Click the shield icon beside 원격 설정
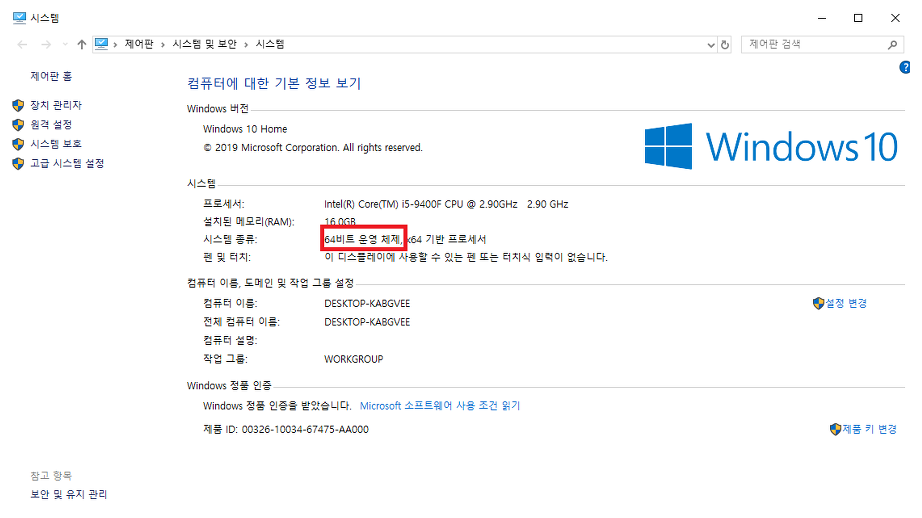 [18, 125]
